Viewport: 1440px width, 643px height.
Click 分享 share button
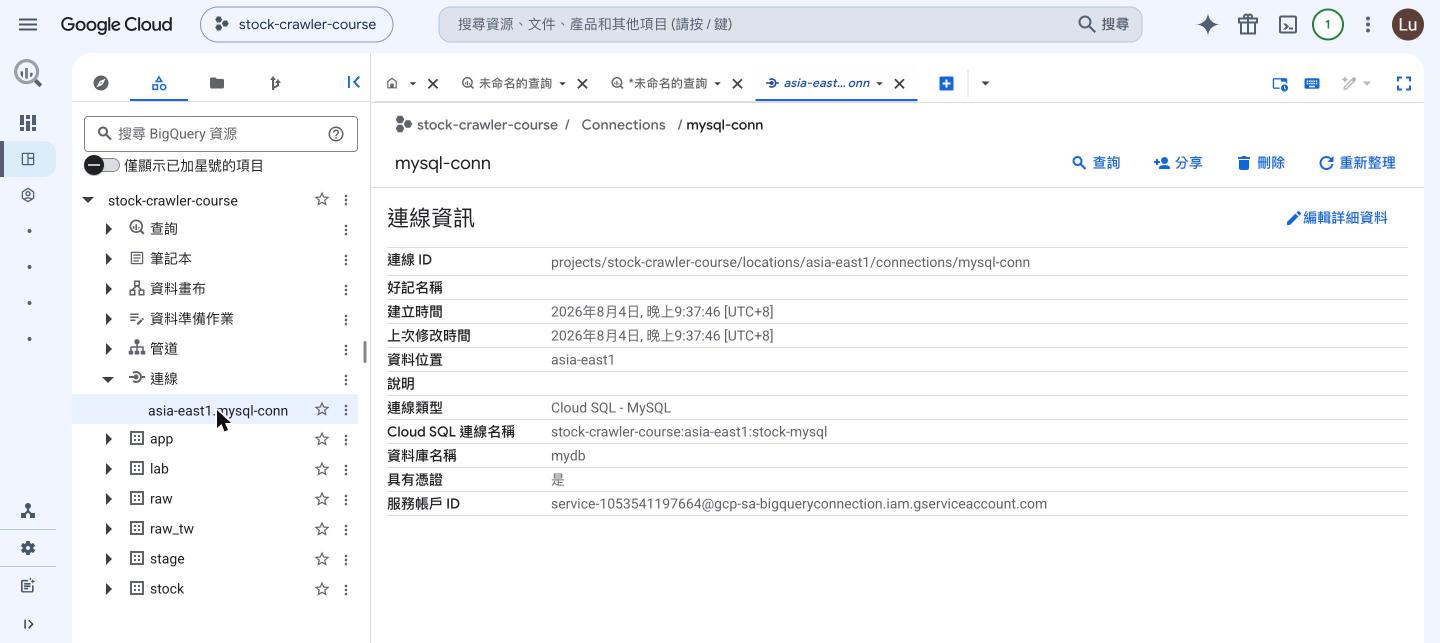point(1178,163)
